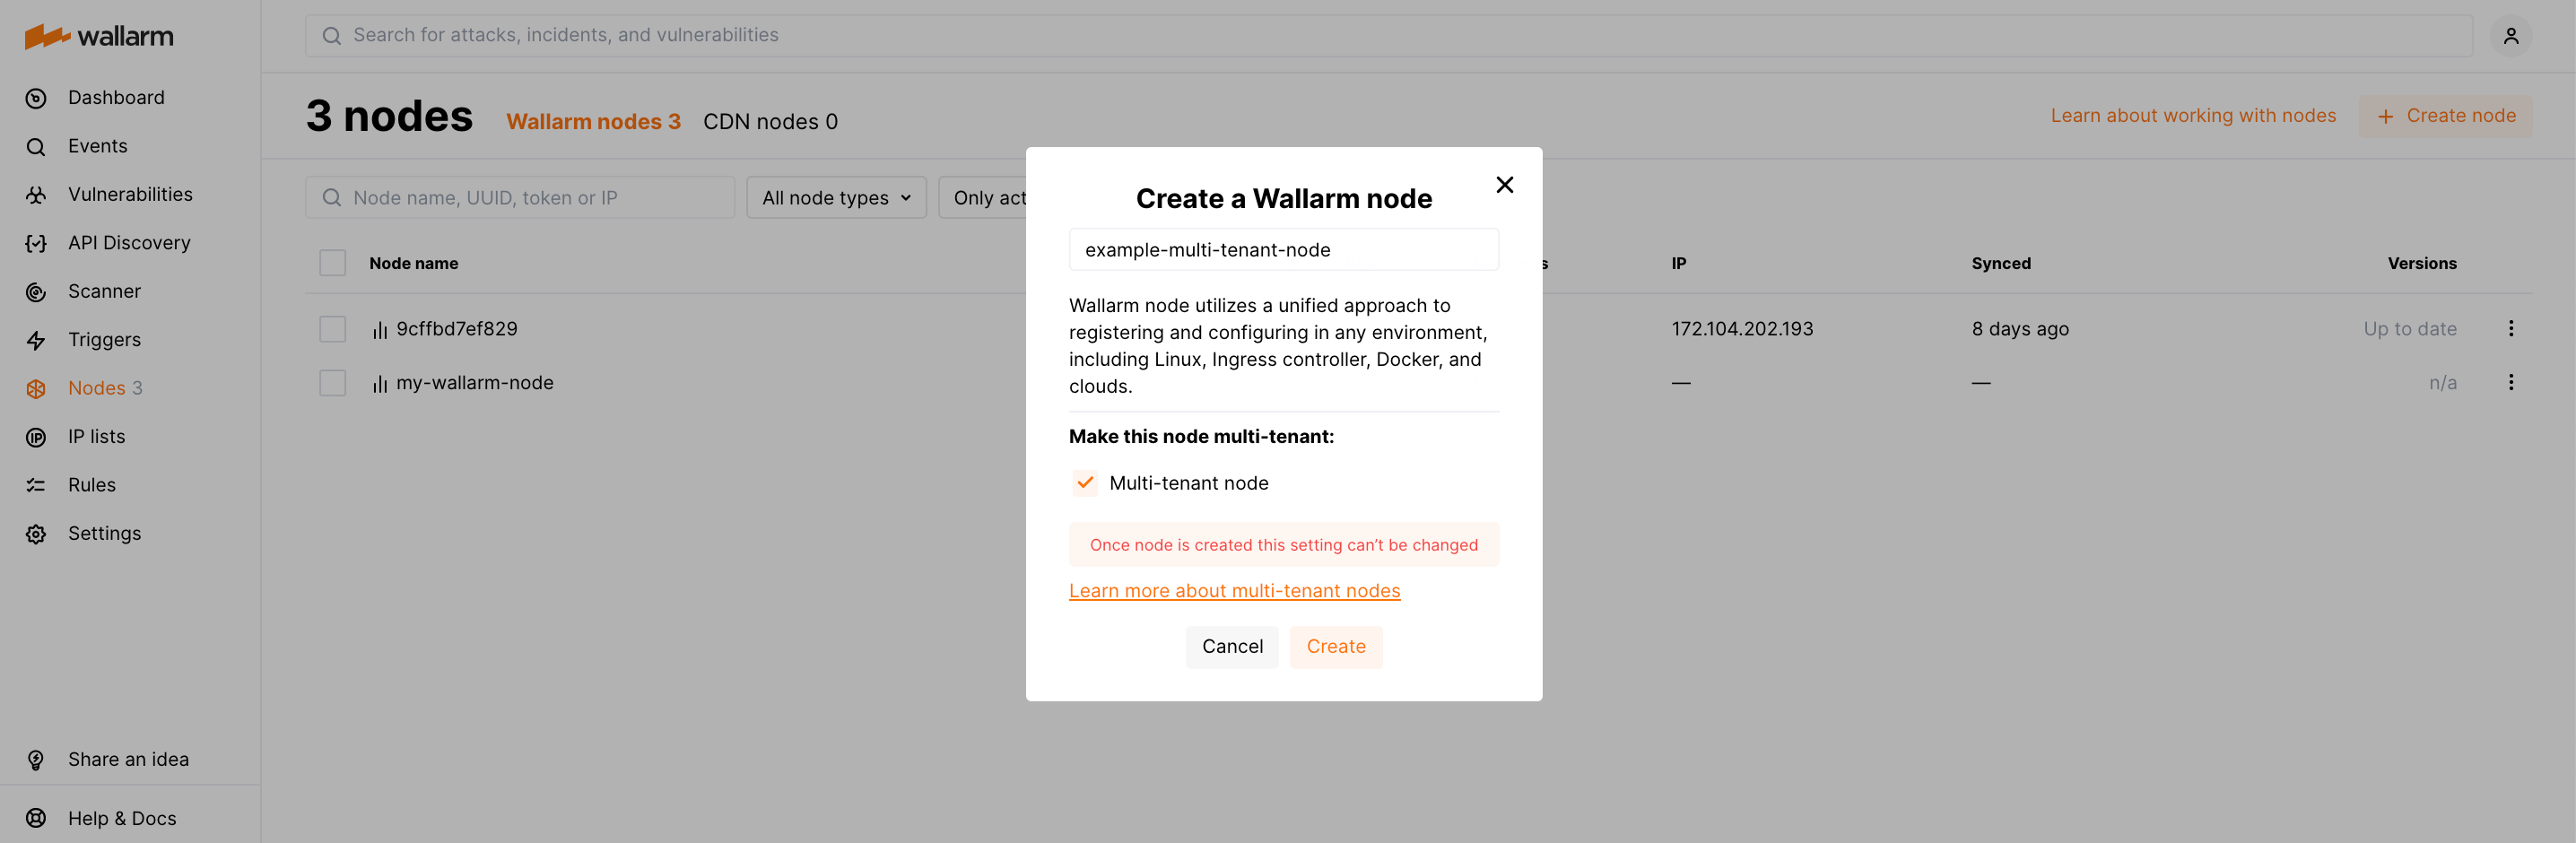Open the Vulnerabilities section
This screenshot has height=843, width=2576.
pos(131,194)
